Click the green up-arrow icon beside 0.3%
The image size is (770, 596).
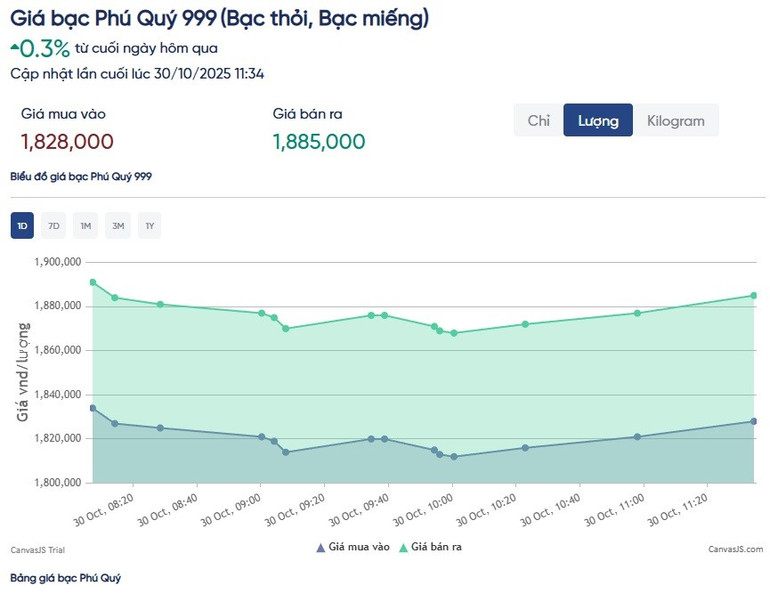point(15,45)
